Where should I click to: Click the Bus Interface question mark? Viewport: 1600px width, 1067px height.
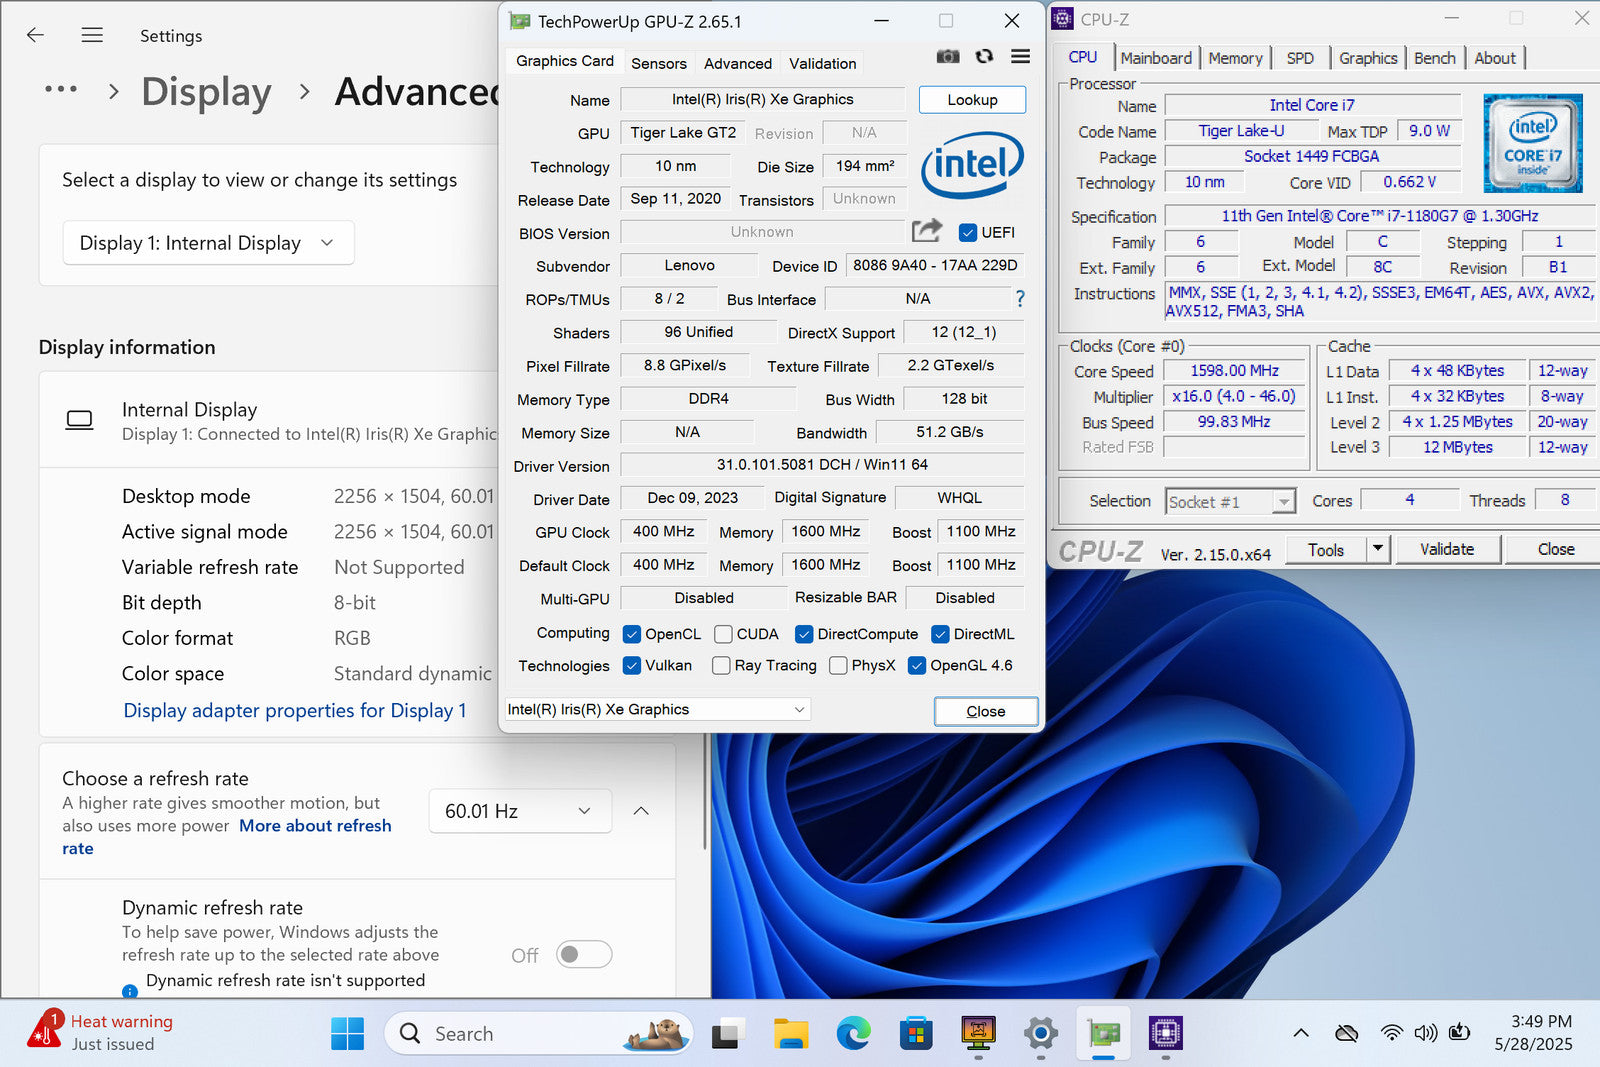click(1019, 299)
